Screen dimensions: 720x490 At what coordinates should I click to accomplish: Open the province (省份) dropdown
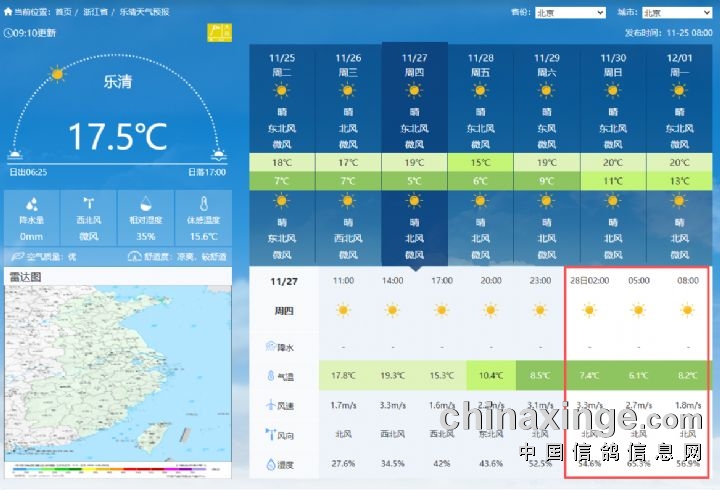[x=570, y=13]
